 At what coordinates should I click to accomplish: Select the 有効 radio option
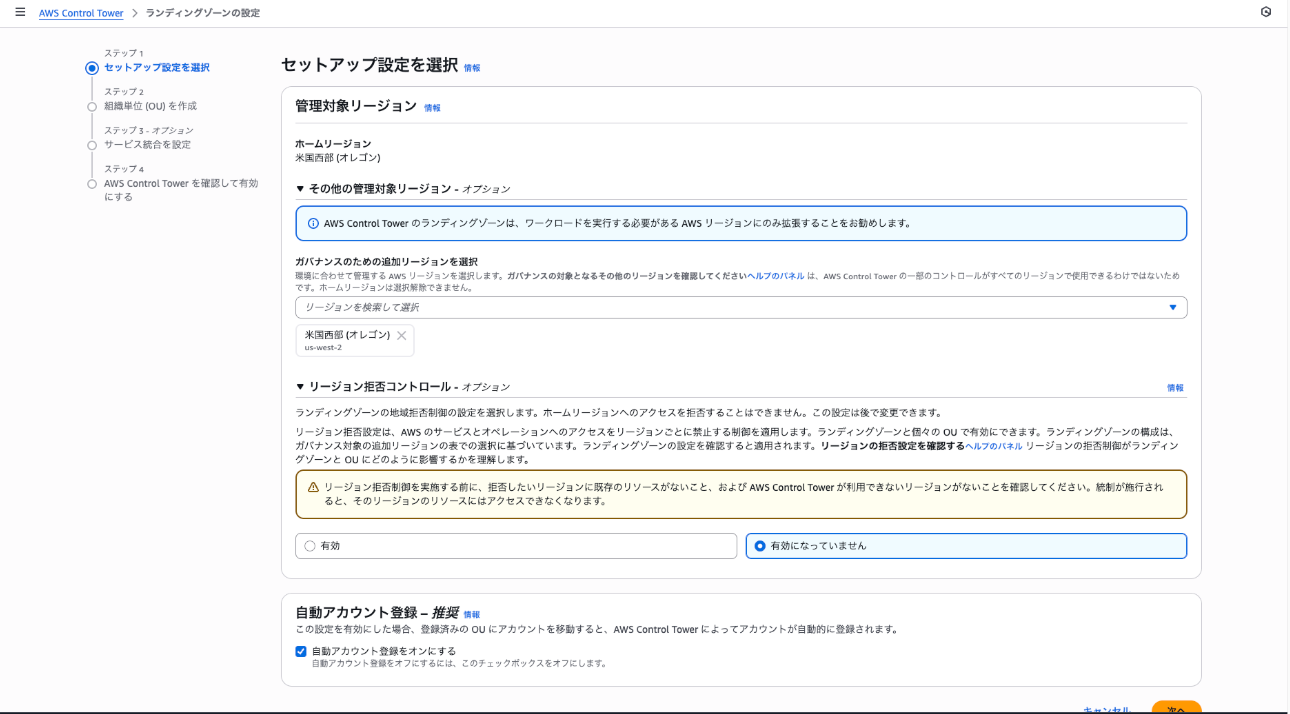(x=310, y=546)
